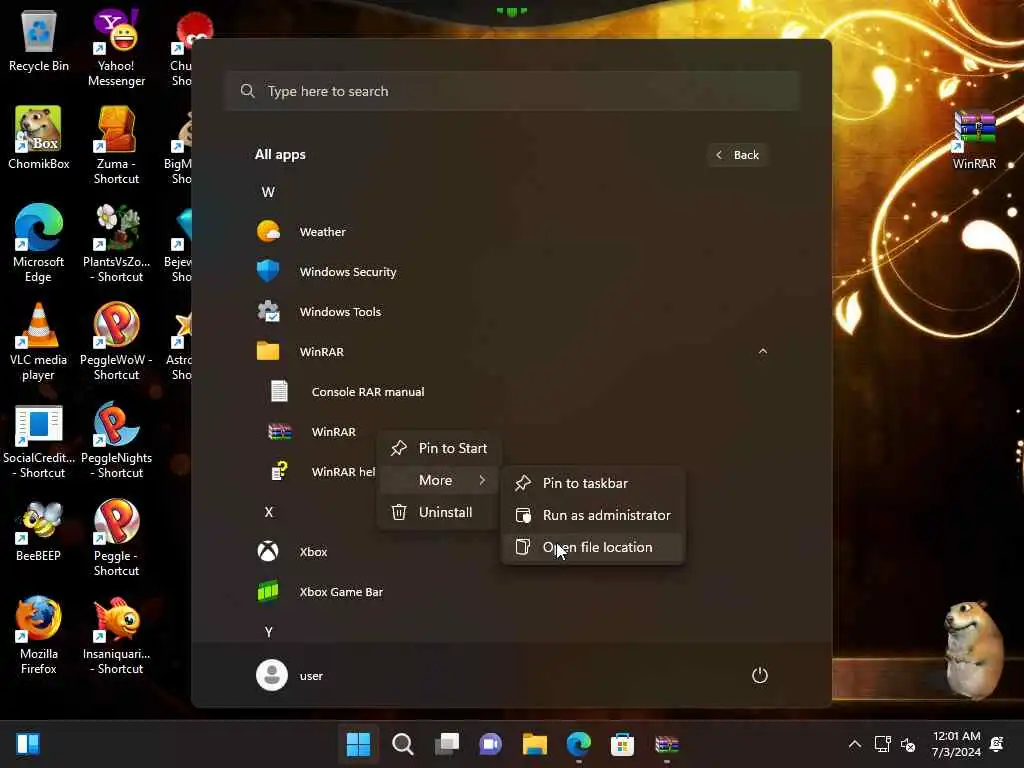
Task: Open Microsoft Edge desktop icon
Action: pos(39,244)
